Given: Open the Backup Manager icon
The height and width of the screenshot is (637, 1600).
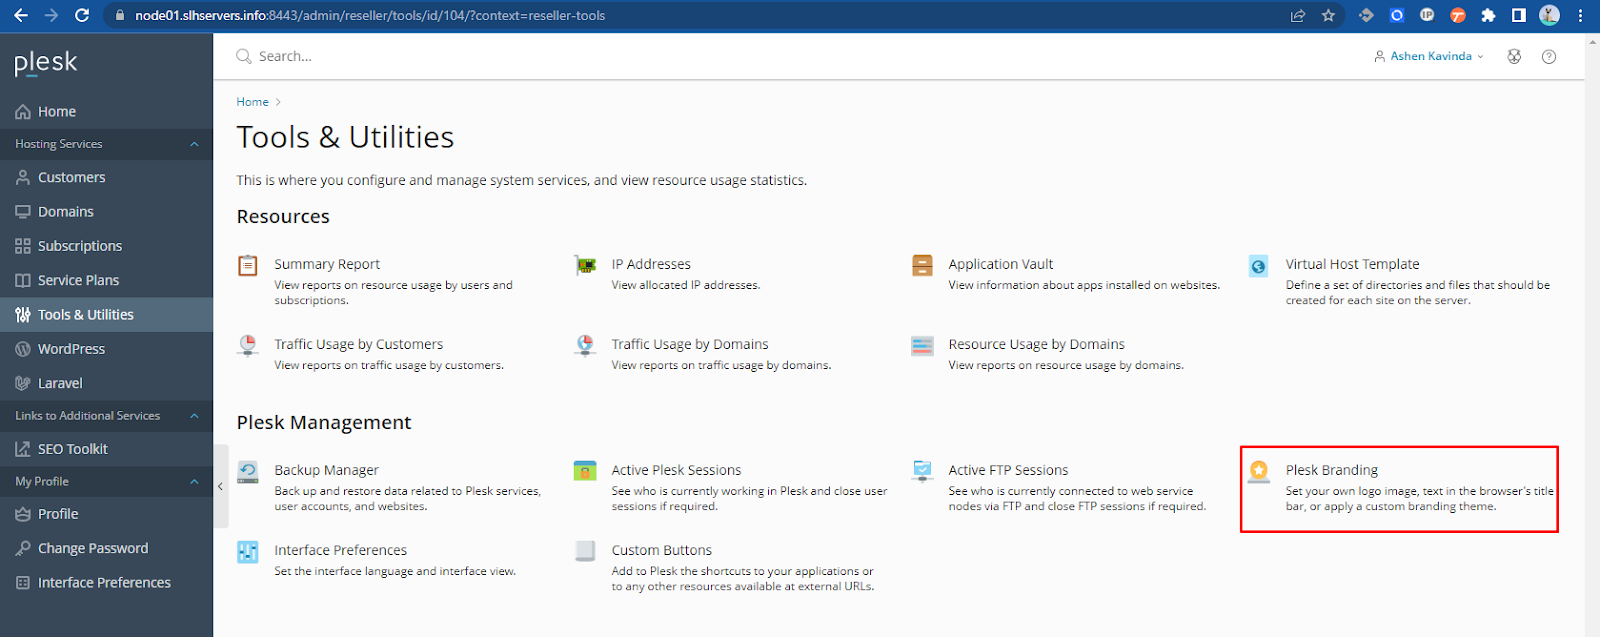Looking at the screenshot, I should pos(248,471).
